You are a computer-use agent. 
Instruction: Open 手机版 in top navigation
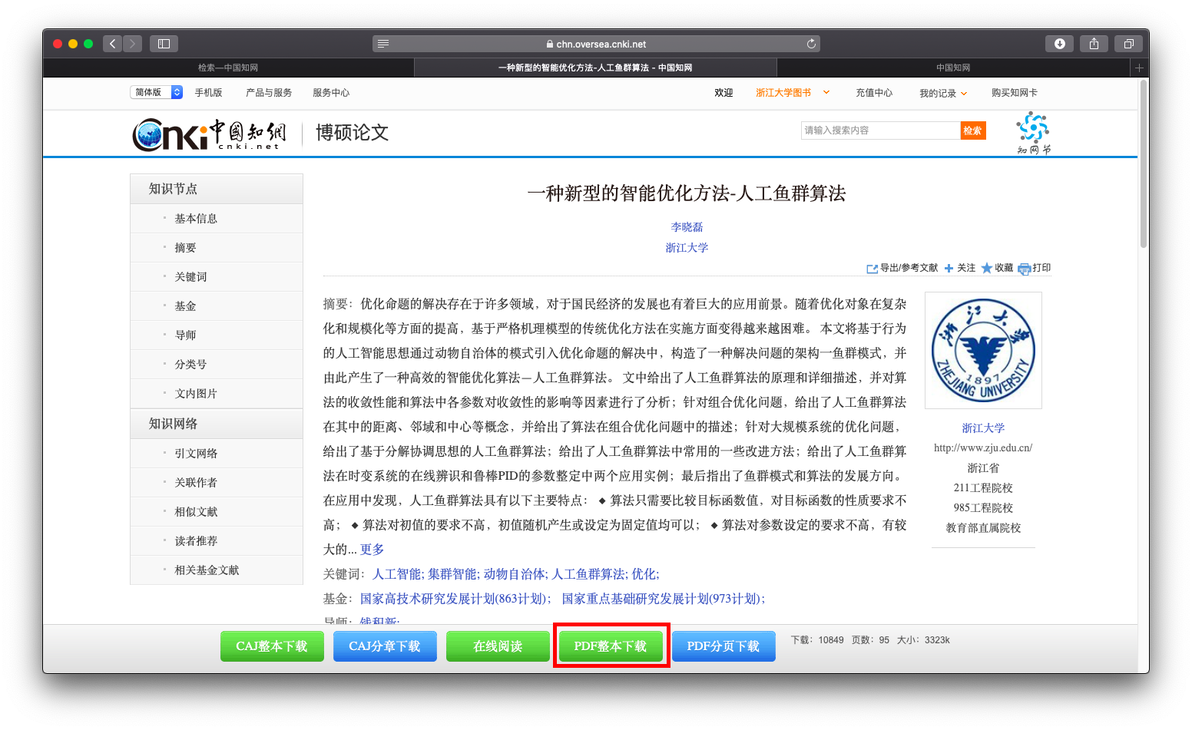pyautogui.click(x=208, y=93)
